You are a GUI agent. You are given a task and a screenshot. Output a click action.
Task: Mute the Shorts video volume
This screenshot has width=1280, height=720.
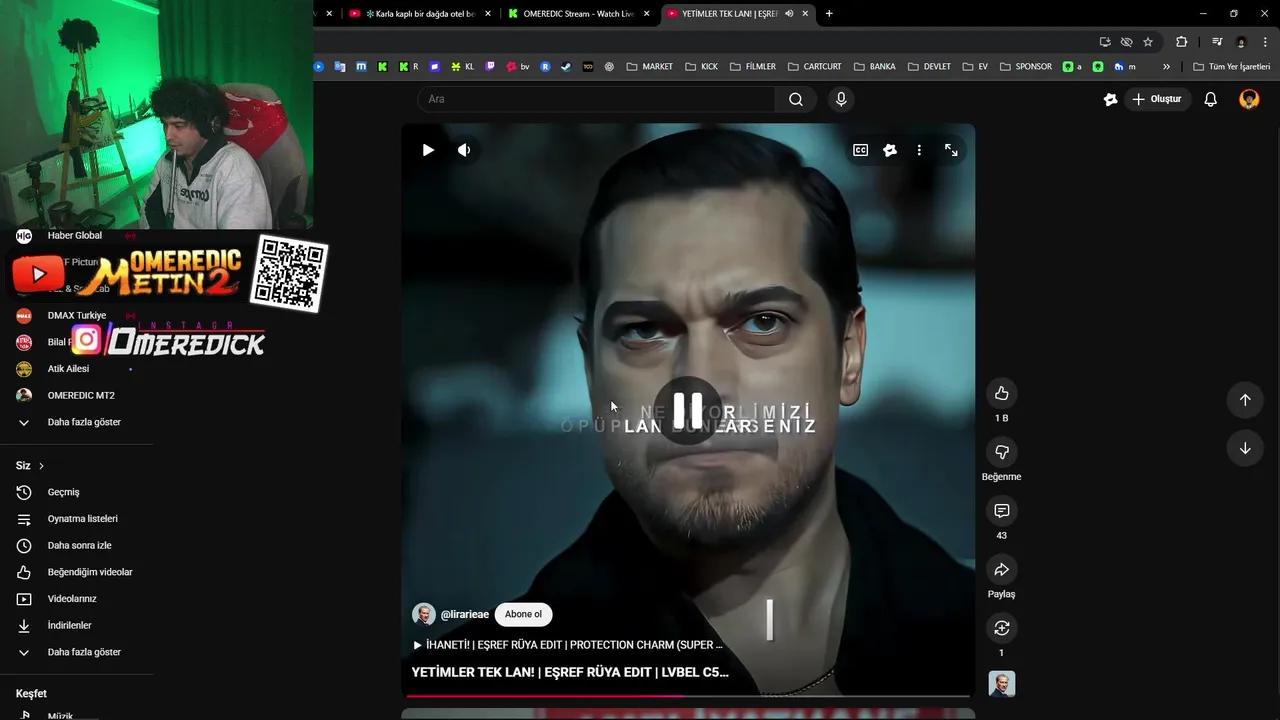click(464, 150)
